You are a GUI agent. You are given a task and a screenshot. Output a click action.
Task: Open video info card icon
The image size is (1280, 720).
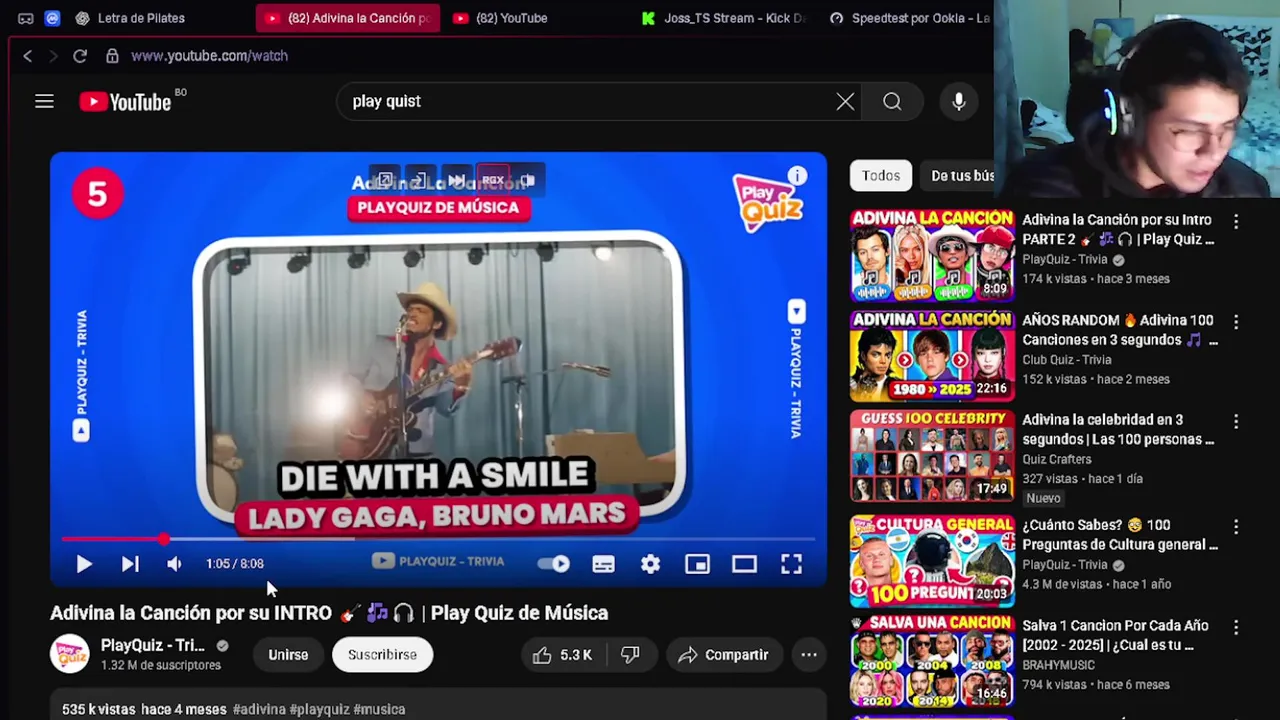[797, 176]
